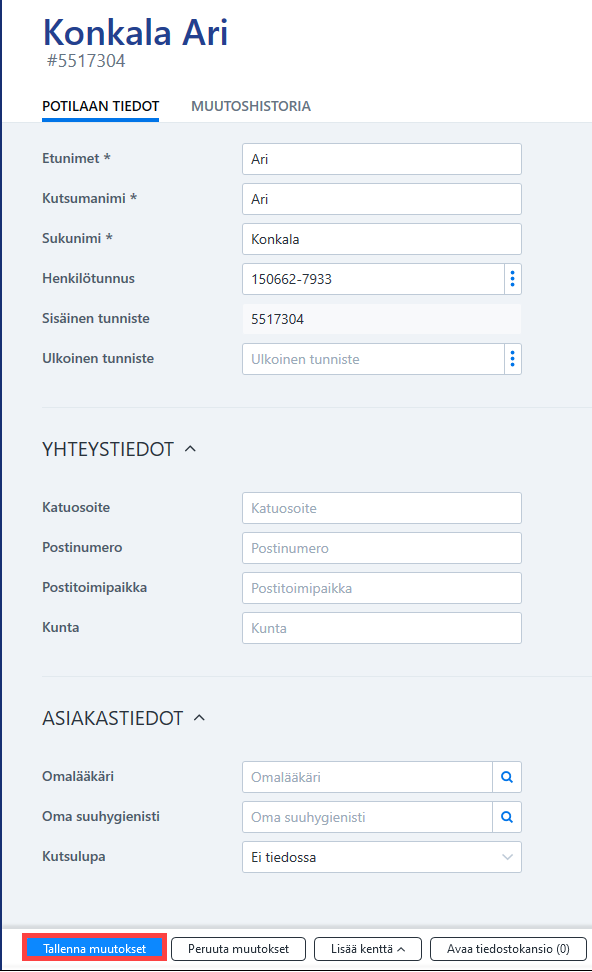This screenshot has width=592, height=972.
Task: Open the Henkilötunnus three-dot options menu
Action: click(513, 279)
